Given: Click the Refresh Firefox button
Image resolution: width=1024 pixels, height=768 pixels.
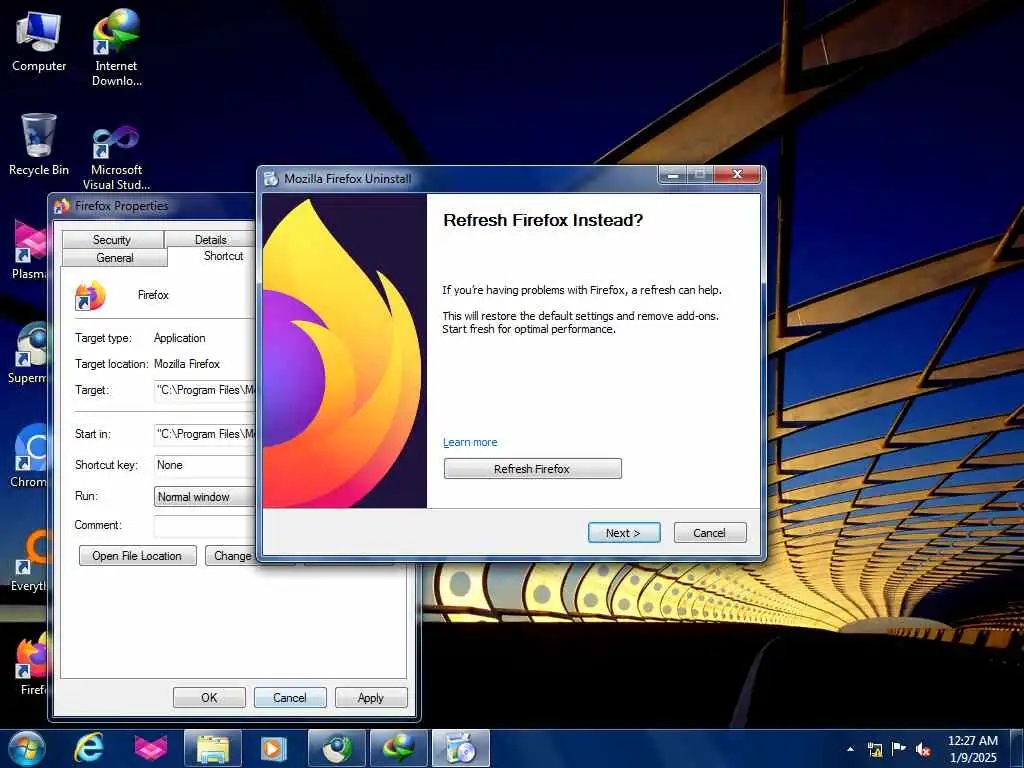Looking at the screenshot, I should tap(532, 469).
